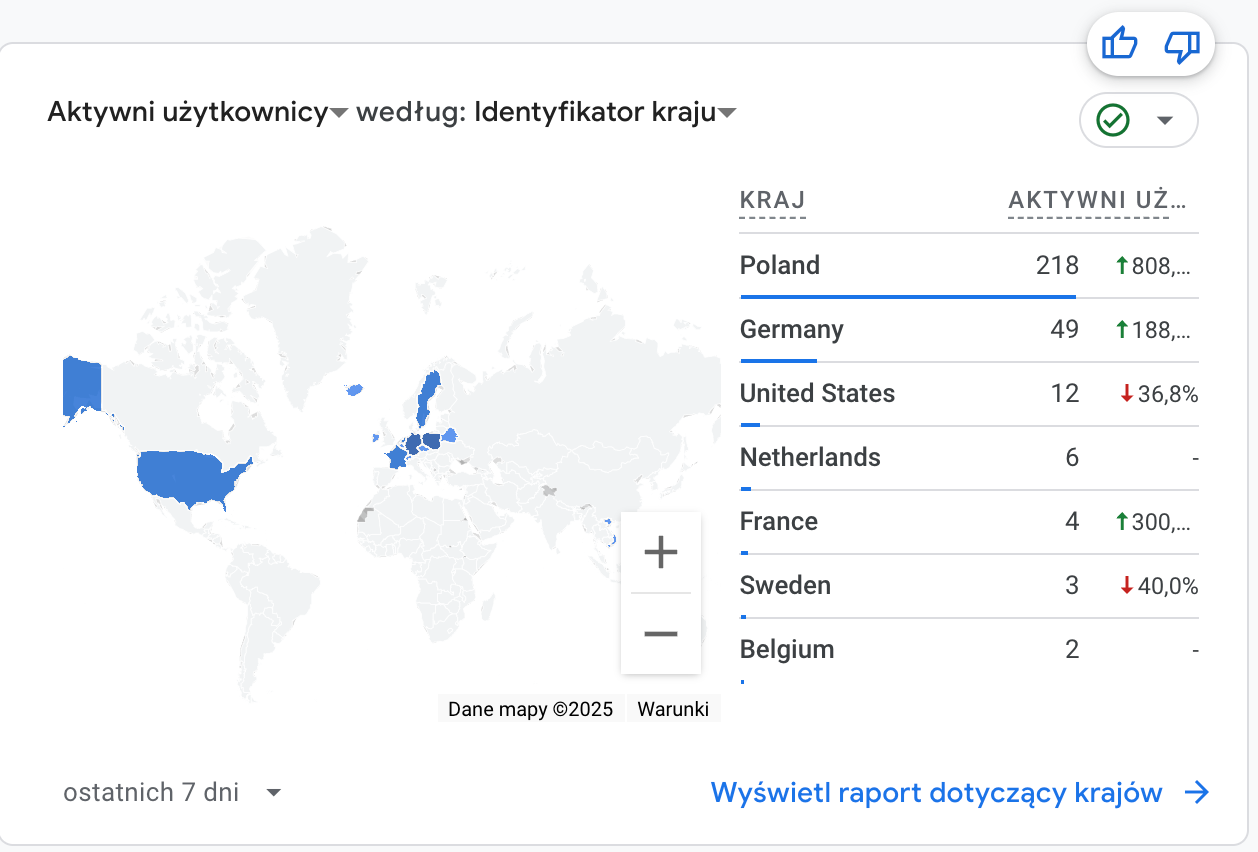Click the minus icon to zoom out the map

(660, 634)
